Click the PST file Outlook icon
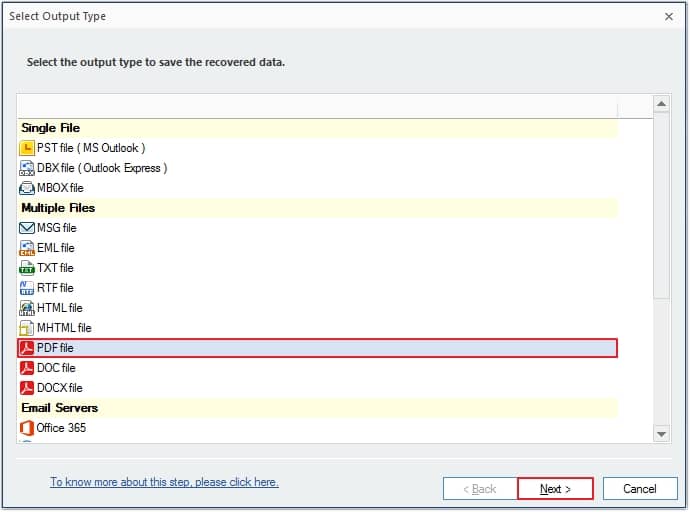690x512 pixels. [x=27, y=148]
